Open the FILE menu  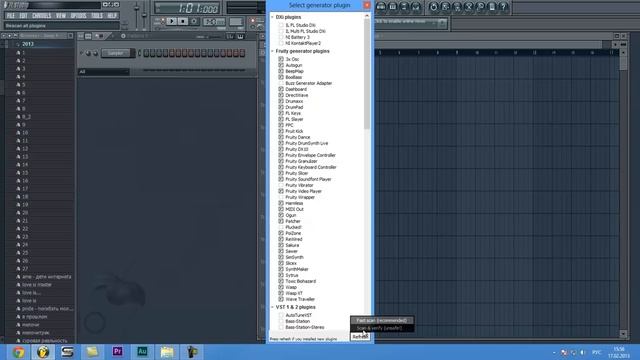point(11,16)
